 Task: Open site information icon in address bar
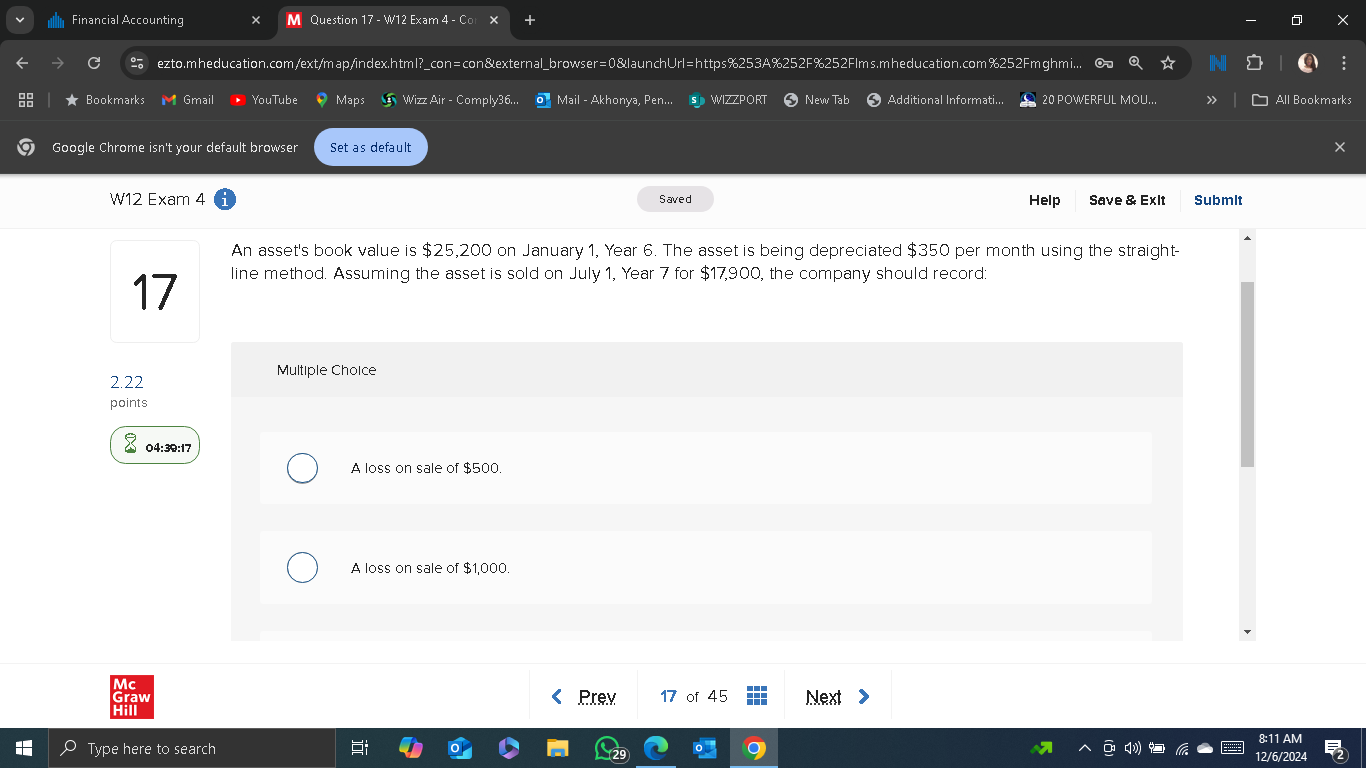pyautogui.click(x=138, y=63)
